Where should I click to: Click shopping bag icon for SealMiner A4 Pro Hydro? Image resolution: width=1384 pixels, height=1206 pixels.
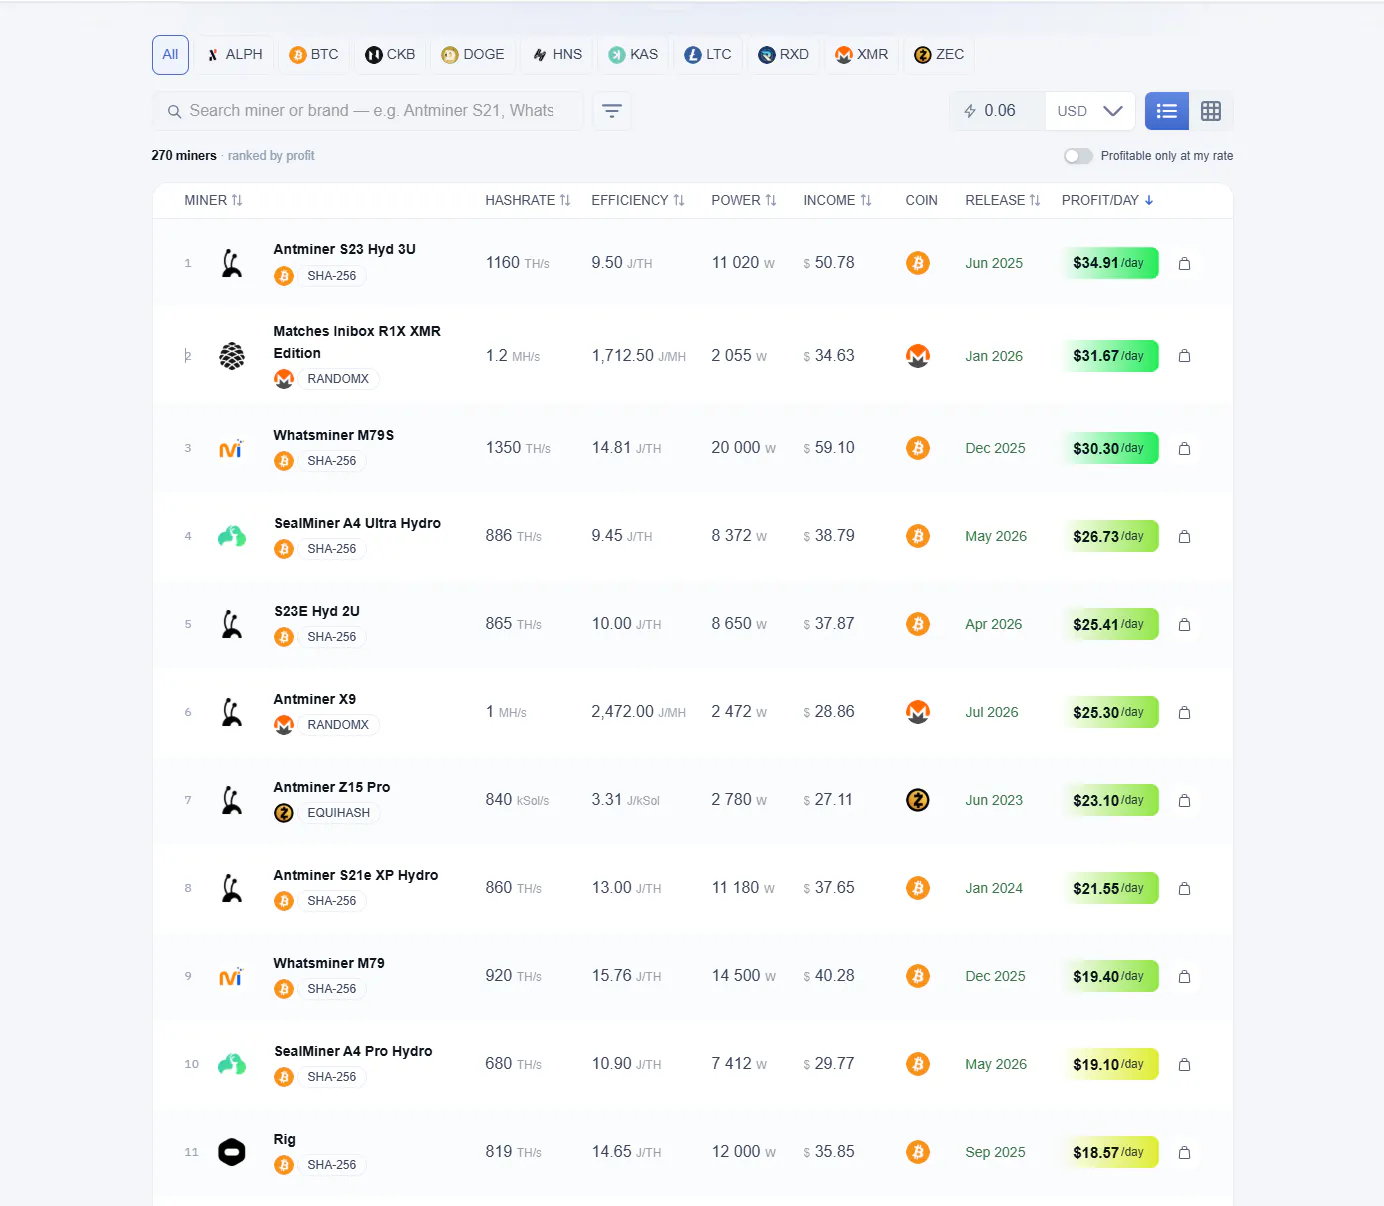pos(1184,1065)
